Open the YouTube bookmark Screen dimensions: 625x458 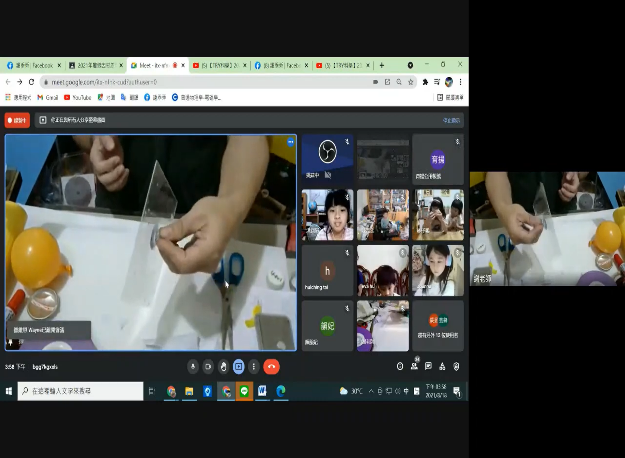coord(78,97)
